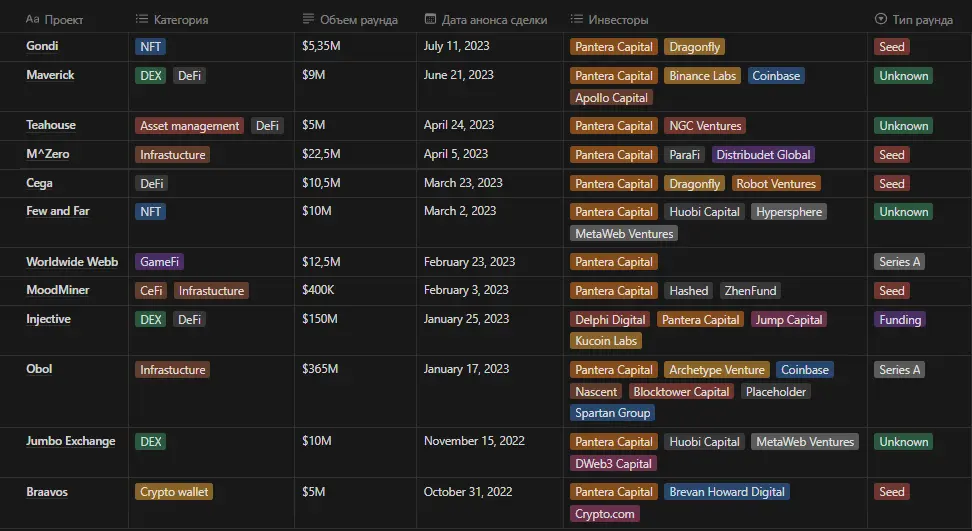Click Dragonfly tag in Gondi row
The width and height of the screenshot is (972, 531).
coord(695,46)
